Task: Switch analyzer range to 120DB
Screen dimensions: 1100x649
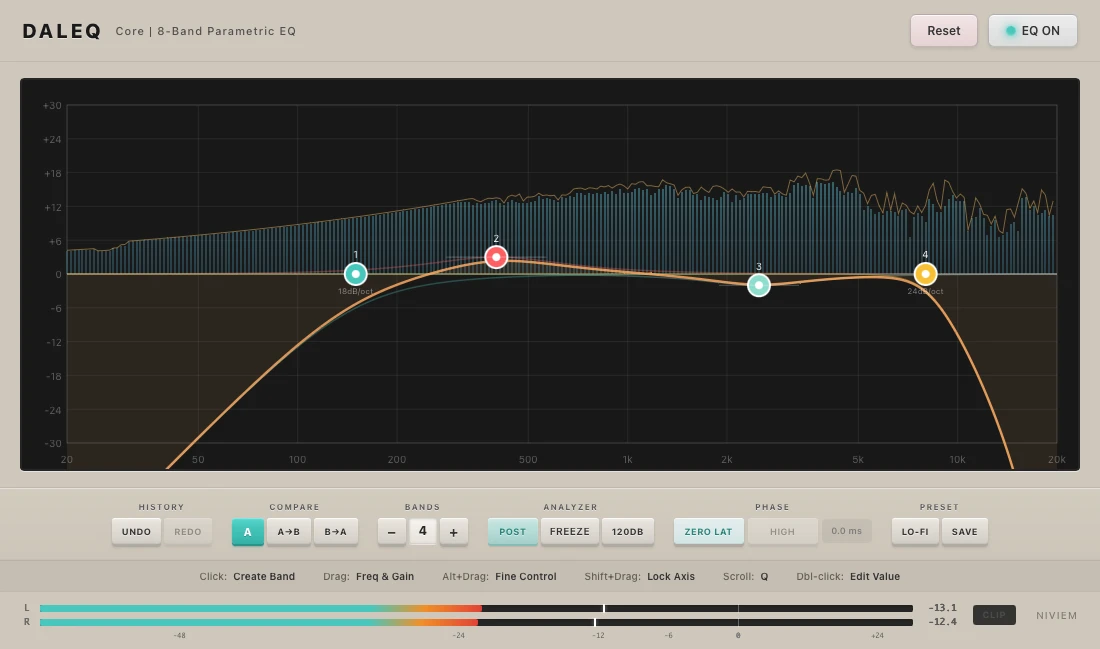Action: coord(628,532)
